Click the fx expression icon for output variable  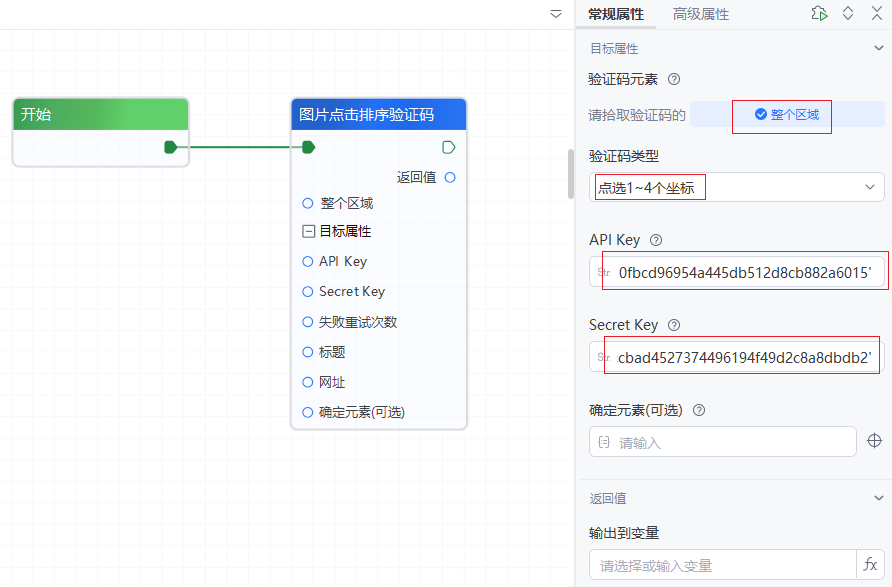pyautogui.click(x=870, y=565)
